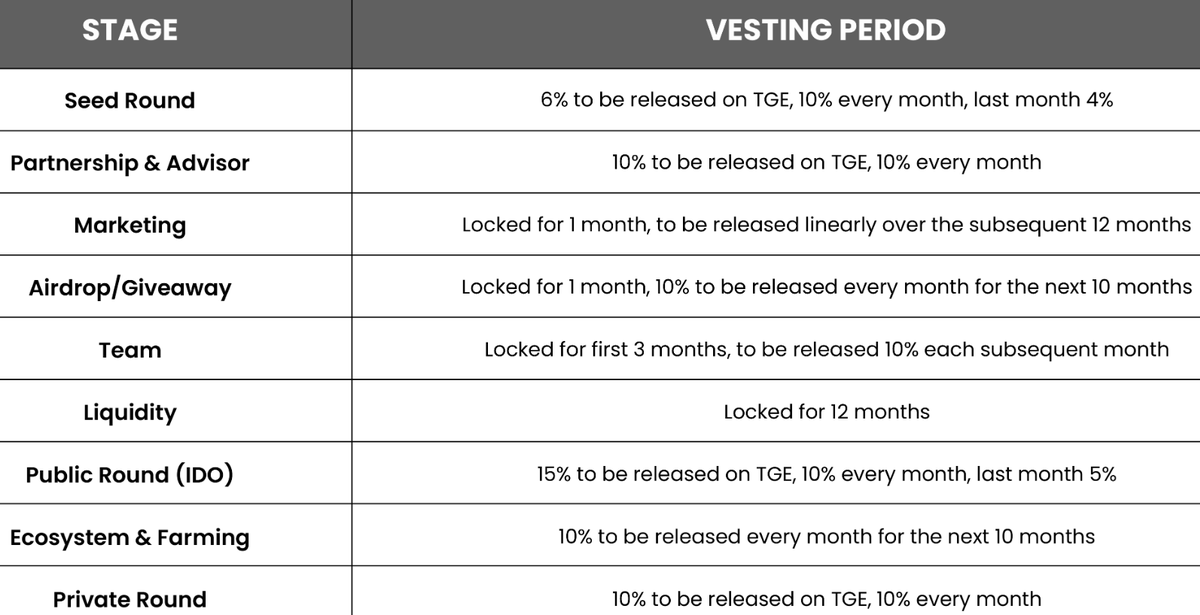Click the Public Round (IDO) cell
This screenshot has height=615, width=1200.
tap(130, 475)
